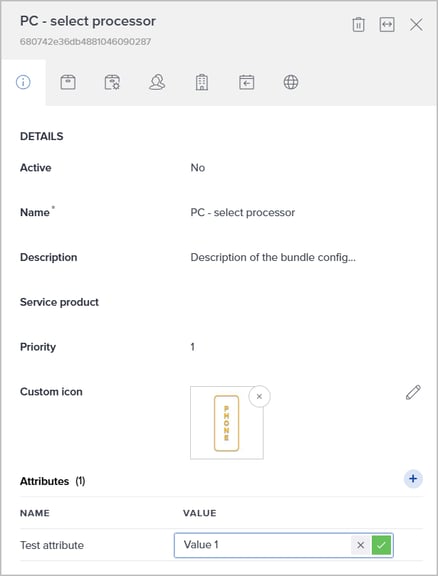Open the info details tab
Viewport: 438px width, 576px height.
tap(23, 82)
